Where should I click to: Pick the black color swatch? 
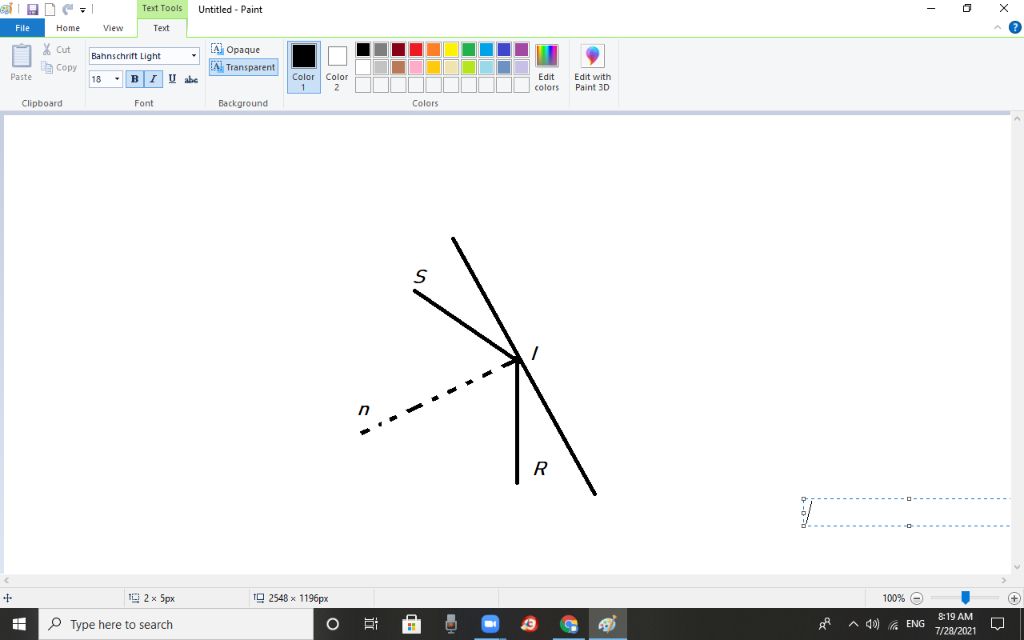point(363,50)
